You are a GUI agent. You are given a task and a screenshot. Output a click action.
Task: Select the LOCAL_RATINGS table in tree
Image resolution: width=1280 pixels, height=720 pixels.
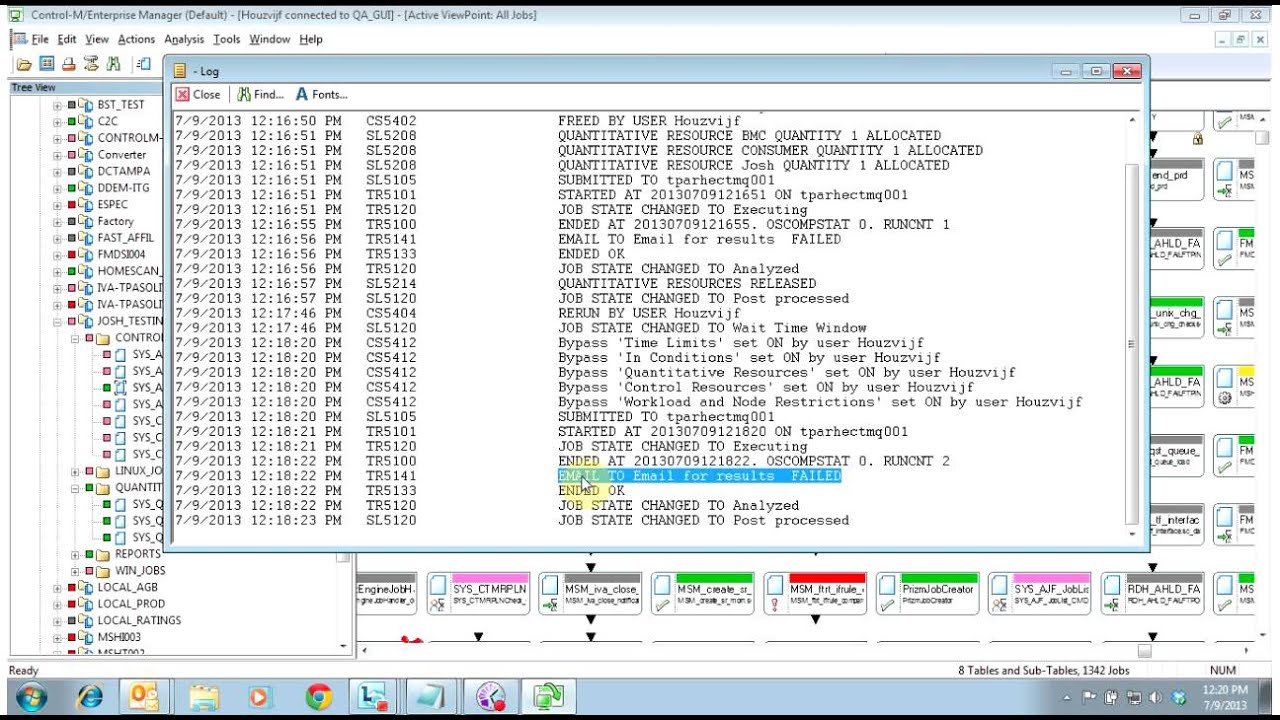[x=139, y=620]
